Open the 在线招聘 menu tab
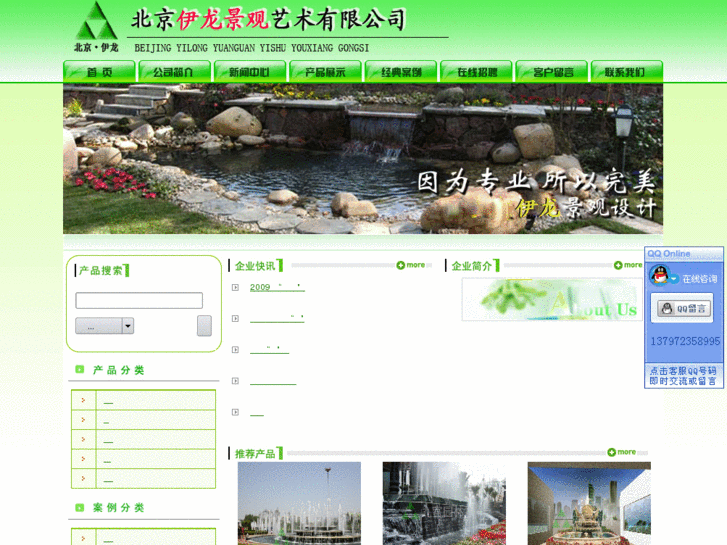Image resolution: width=727 pixels, height=545 pixels. click(x=476, y=72)
